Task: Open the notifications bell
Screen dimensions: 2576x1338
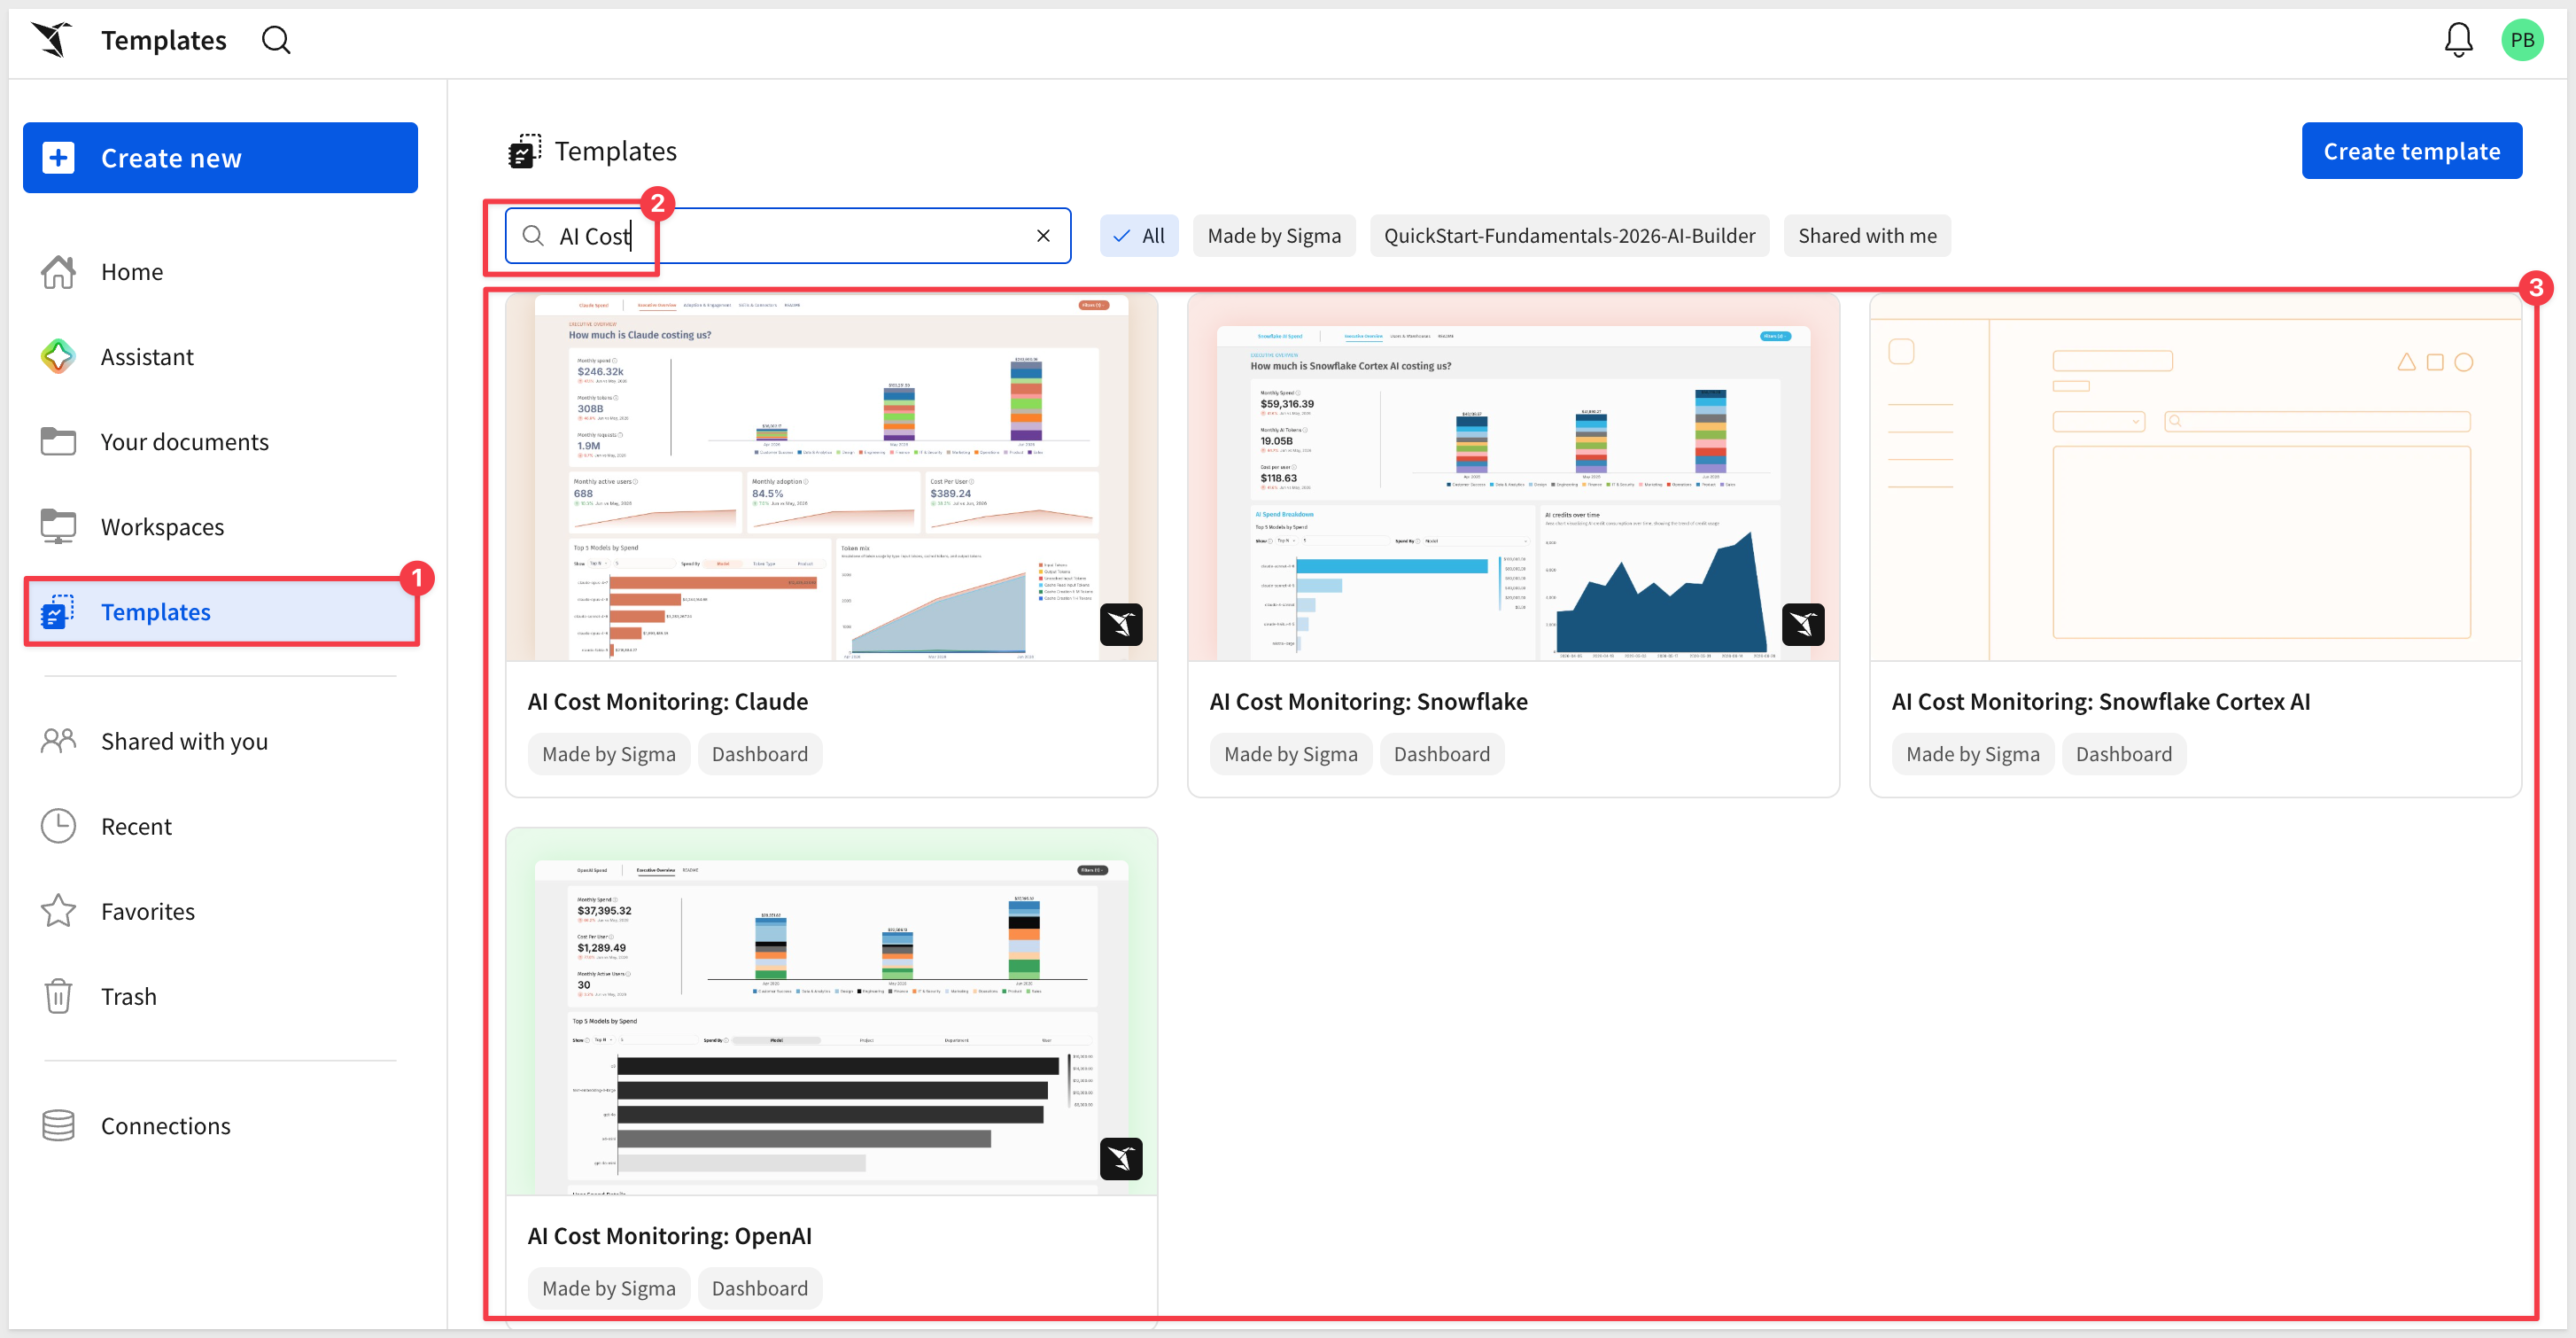Action: (2458, 40)
